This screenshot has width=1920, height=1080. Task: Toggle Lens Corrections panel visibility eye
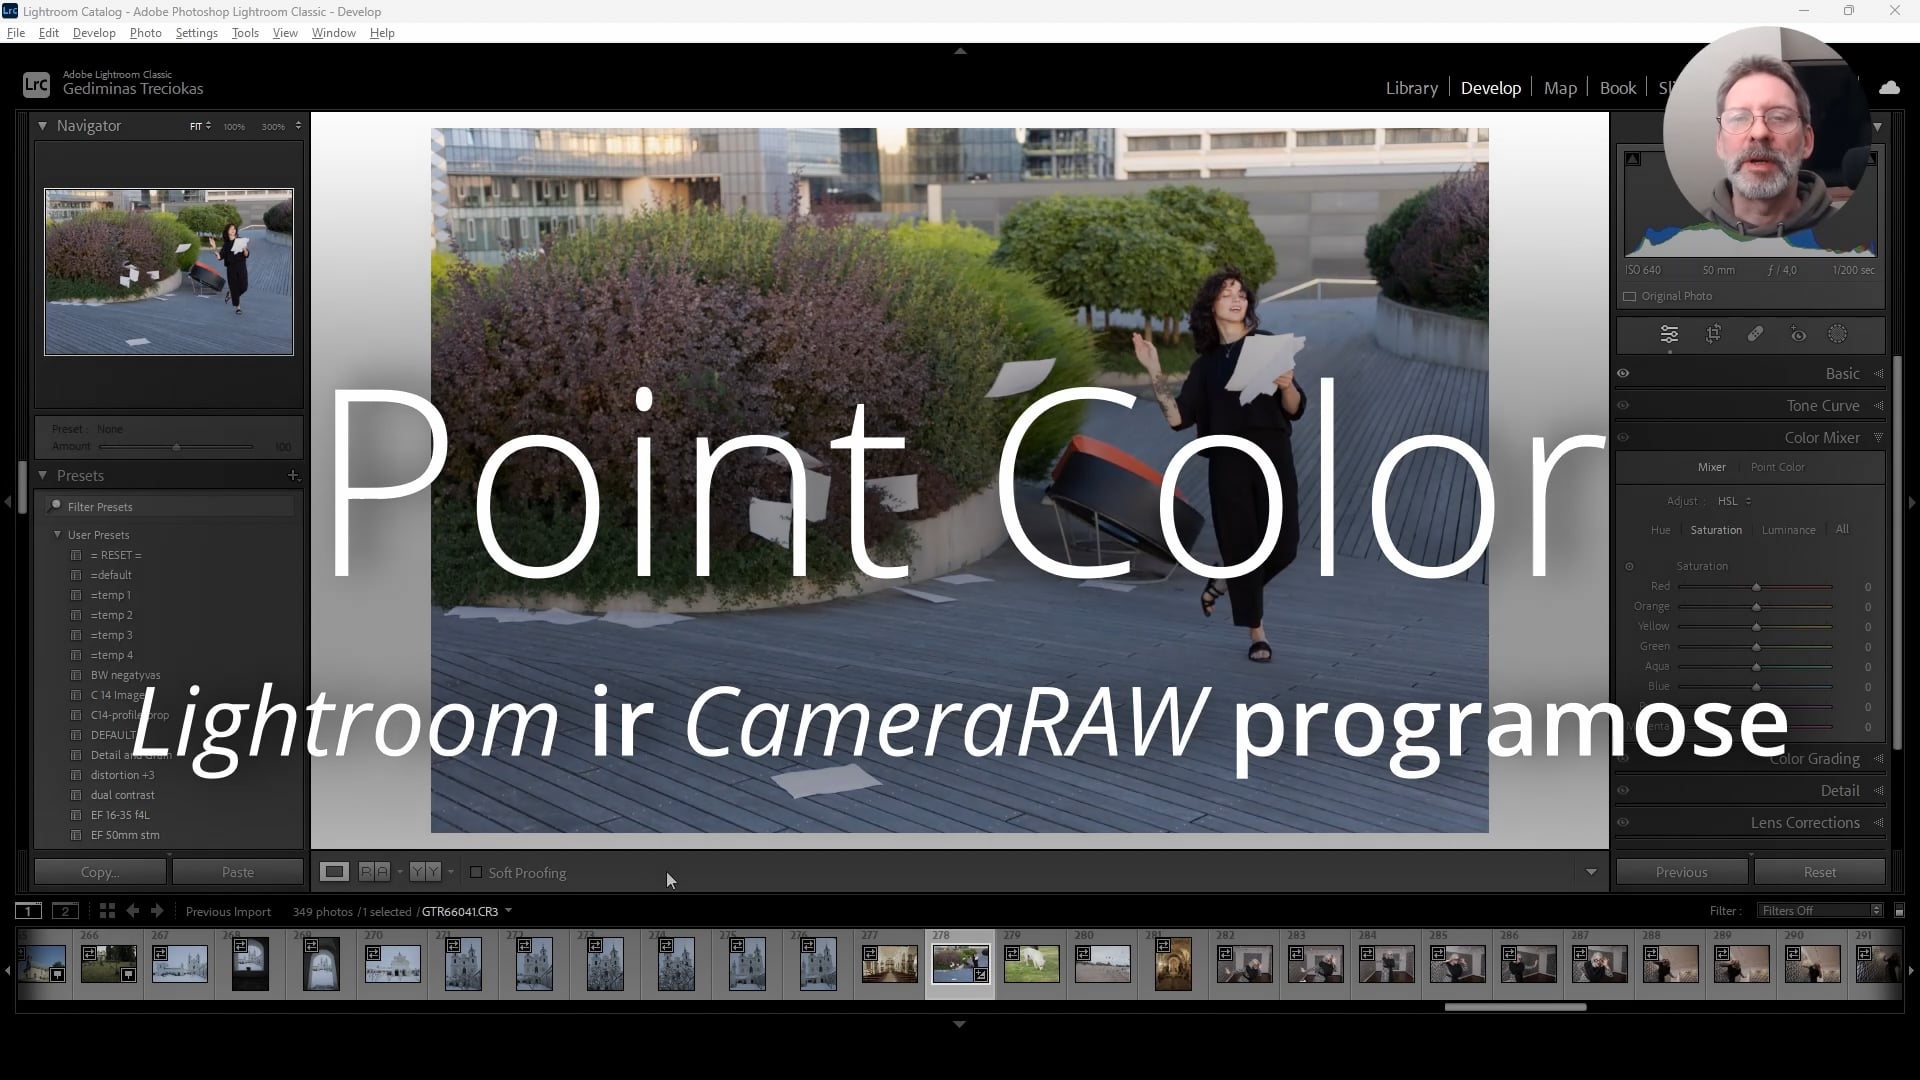coord(1623,822)
